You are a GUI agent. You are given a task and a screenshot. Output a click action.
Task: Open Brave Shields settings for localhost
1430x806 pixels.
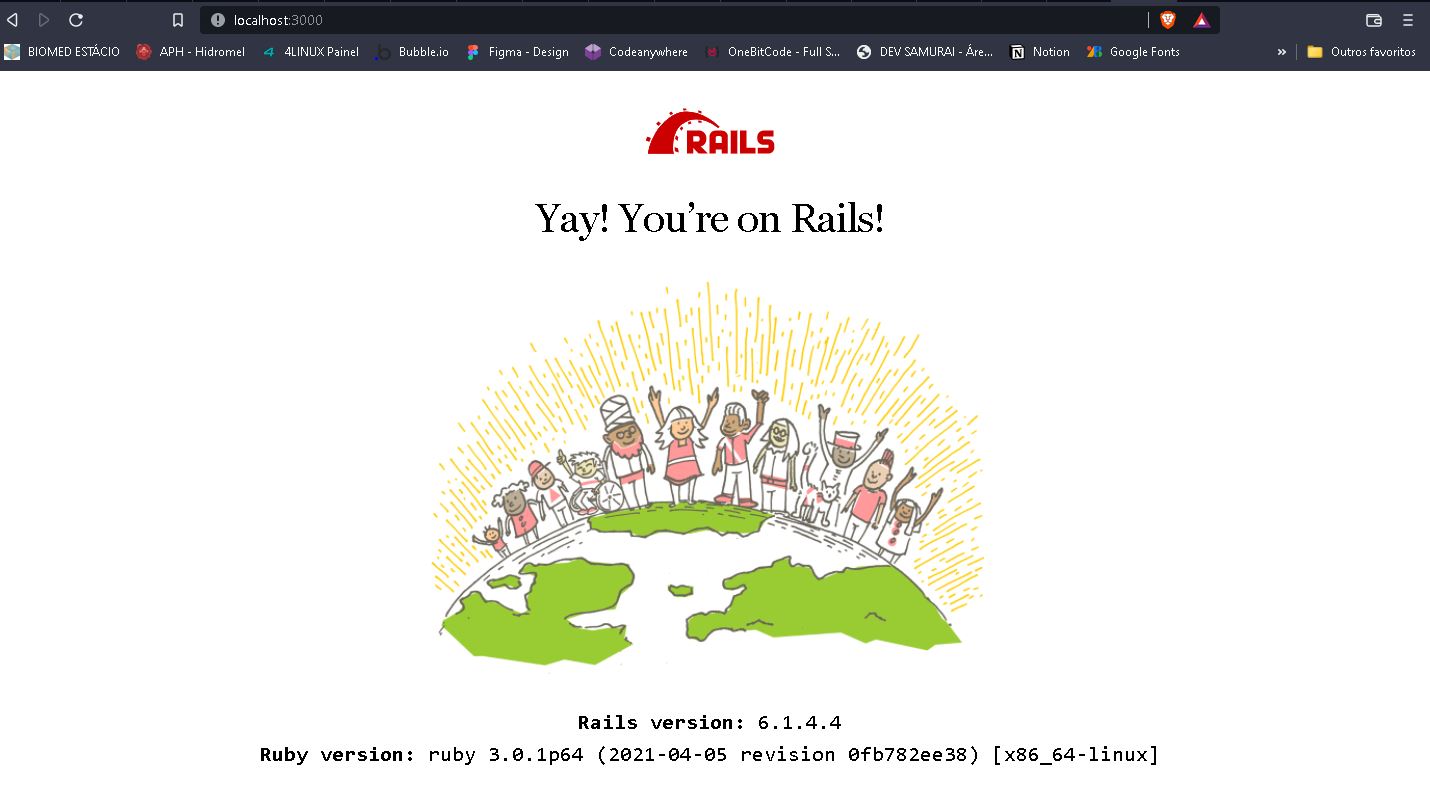pos(1167,19)
